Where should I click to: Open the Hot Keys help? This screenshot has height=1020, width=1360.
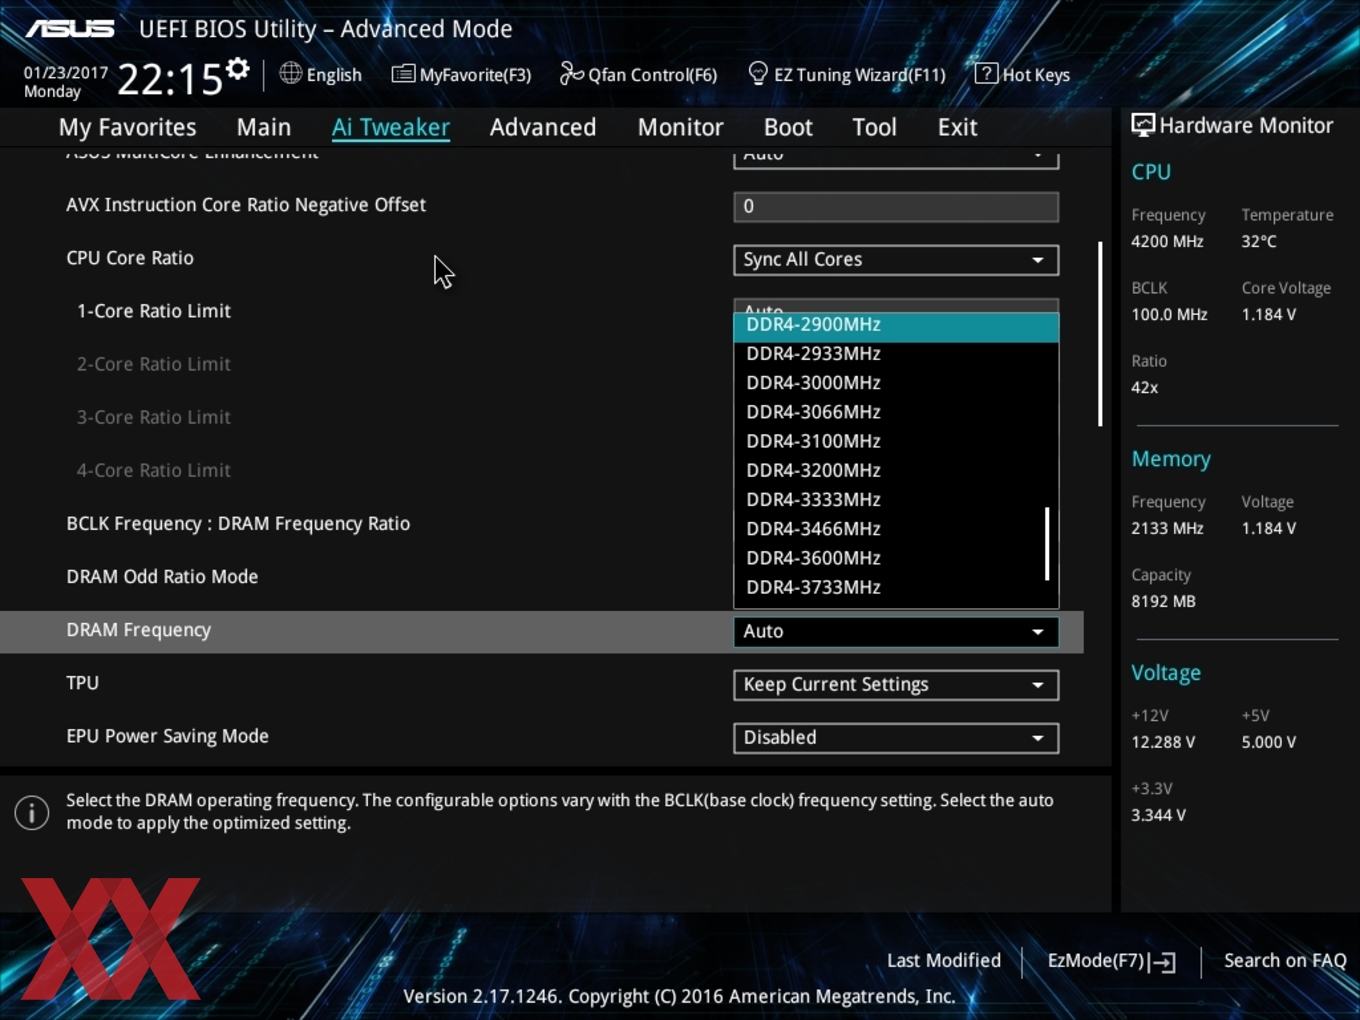click(x=1022, y=74)
